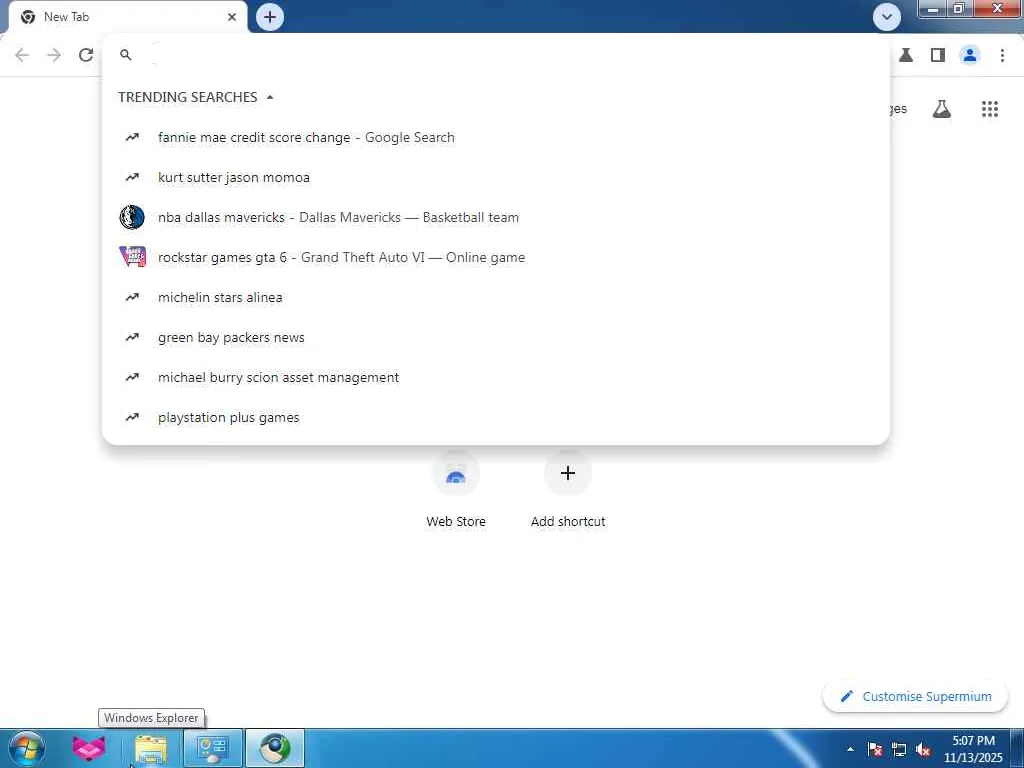This screenshot has width=1024, height=768.
Task: Select the kurt sutter jason momoa suggestion
Action: [x=496, y=177]
